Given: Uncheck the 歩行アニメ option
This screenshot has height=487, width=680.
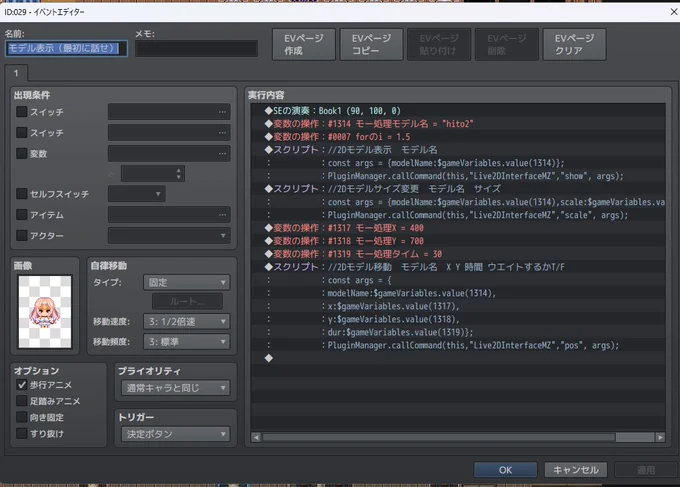Looking at the screenshot, I should (21, 385).
